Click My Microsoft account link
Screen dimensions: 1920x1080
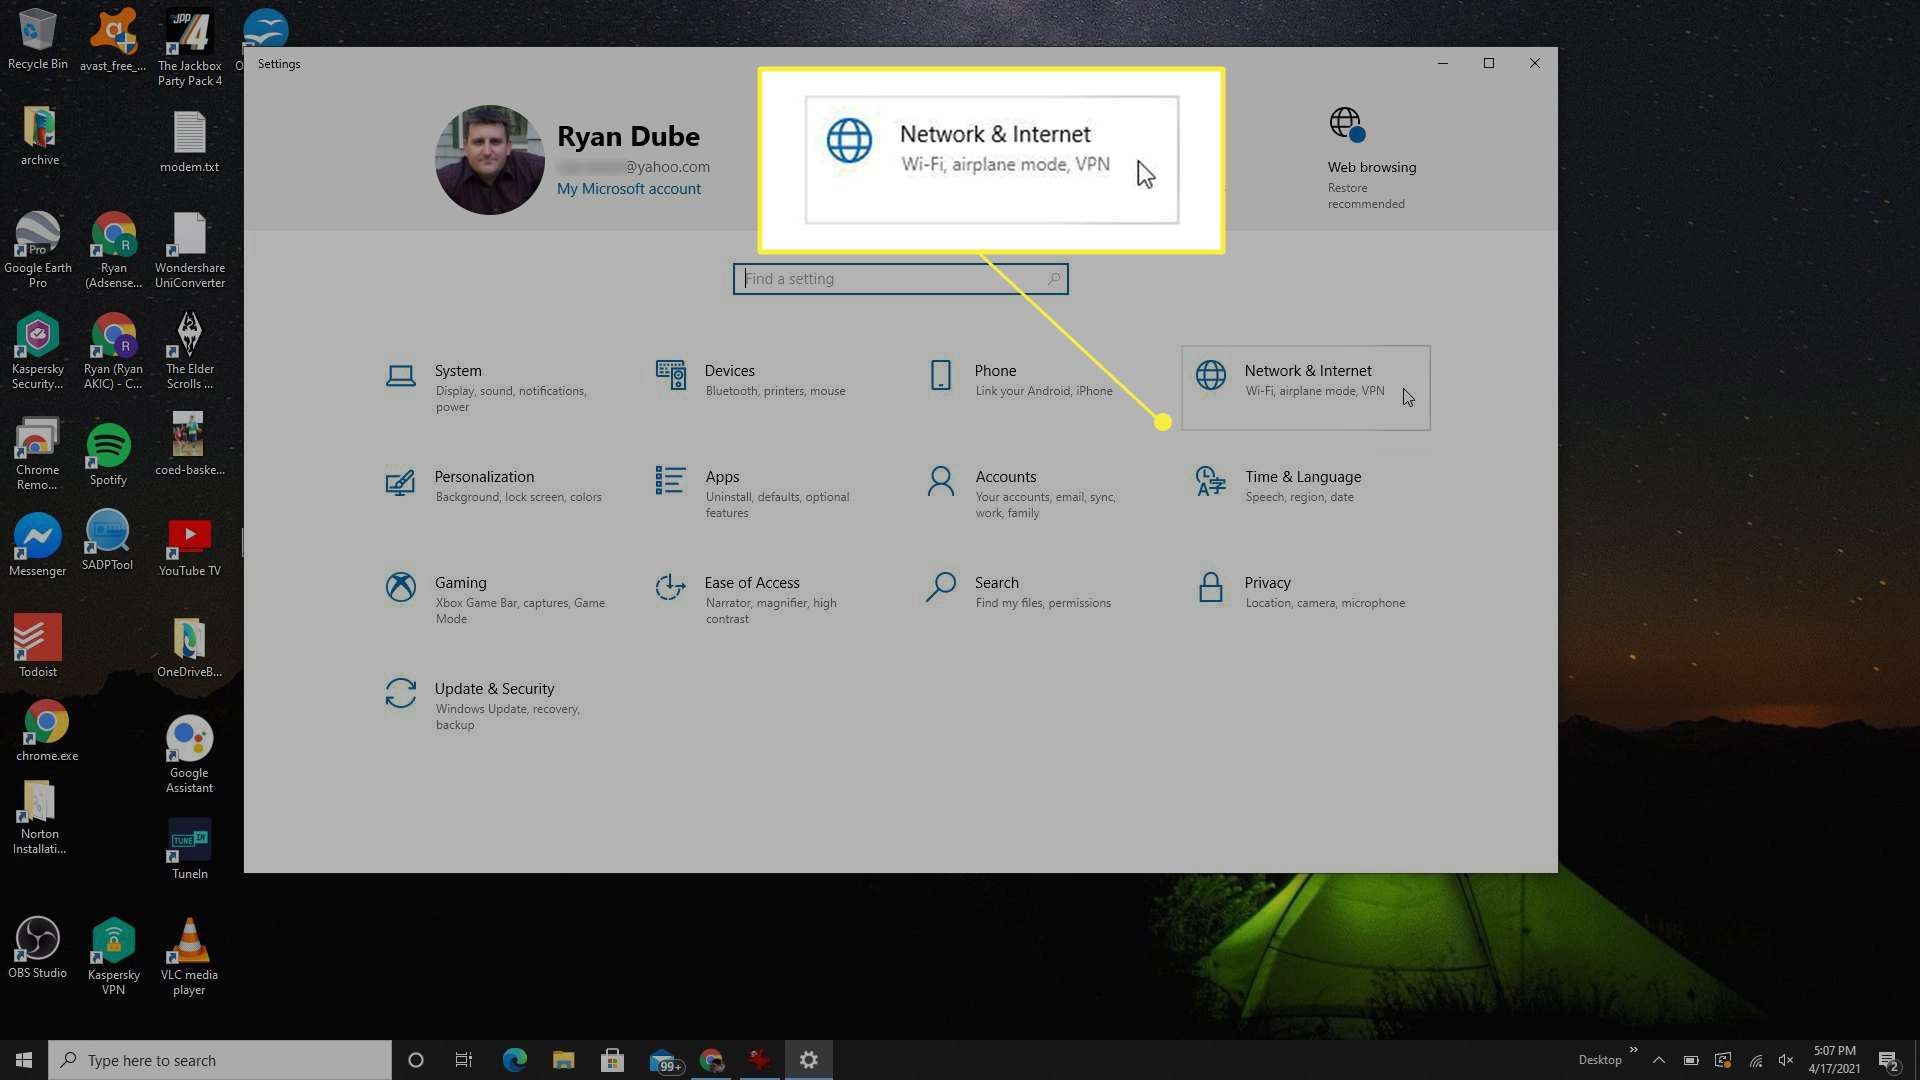point(629,187)
